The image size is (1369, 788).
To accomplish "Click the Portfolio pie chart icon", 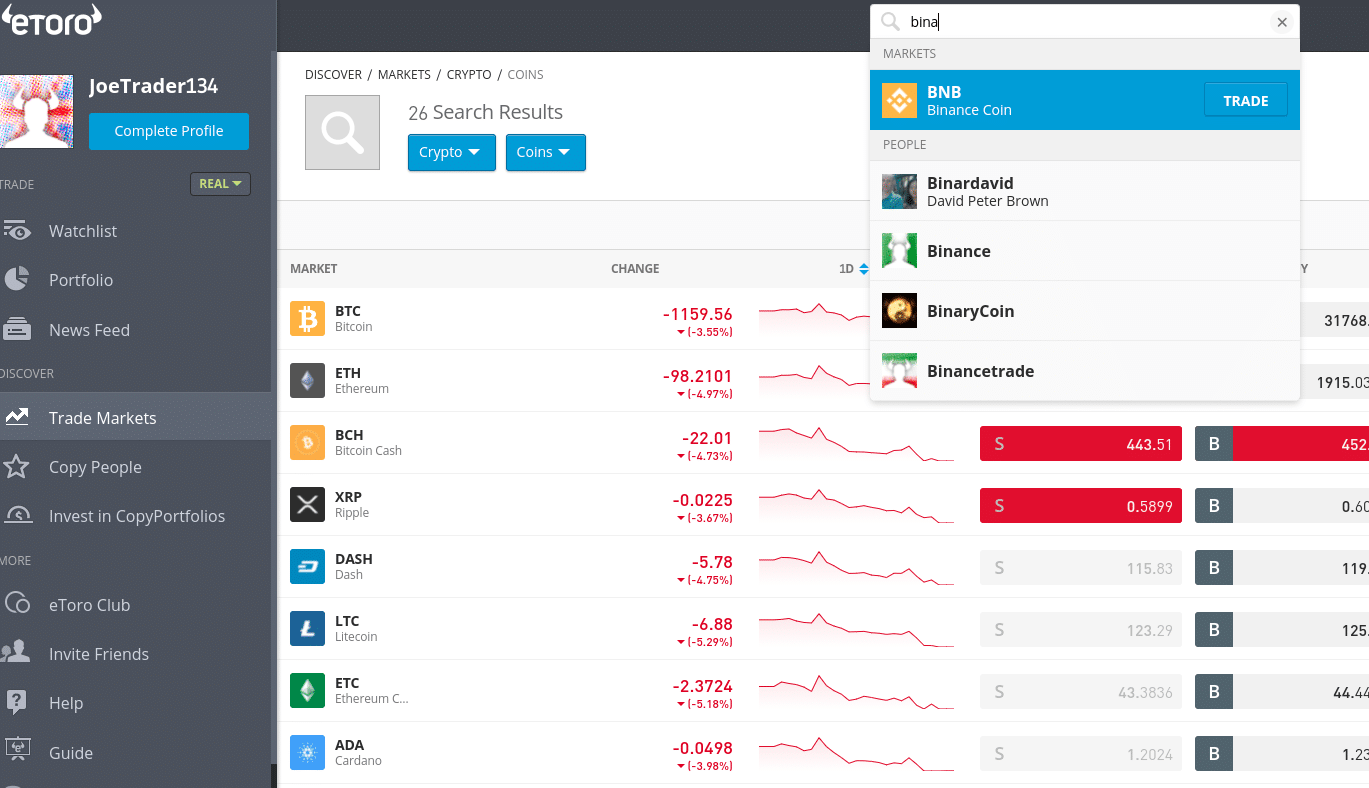I will tap(16, 280).
